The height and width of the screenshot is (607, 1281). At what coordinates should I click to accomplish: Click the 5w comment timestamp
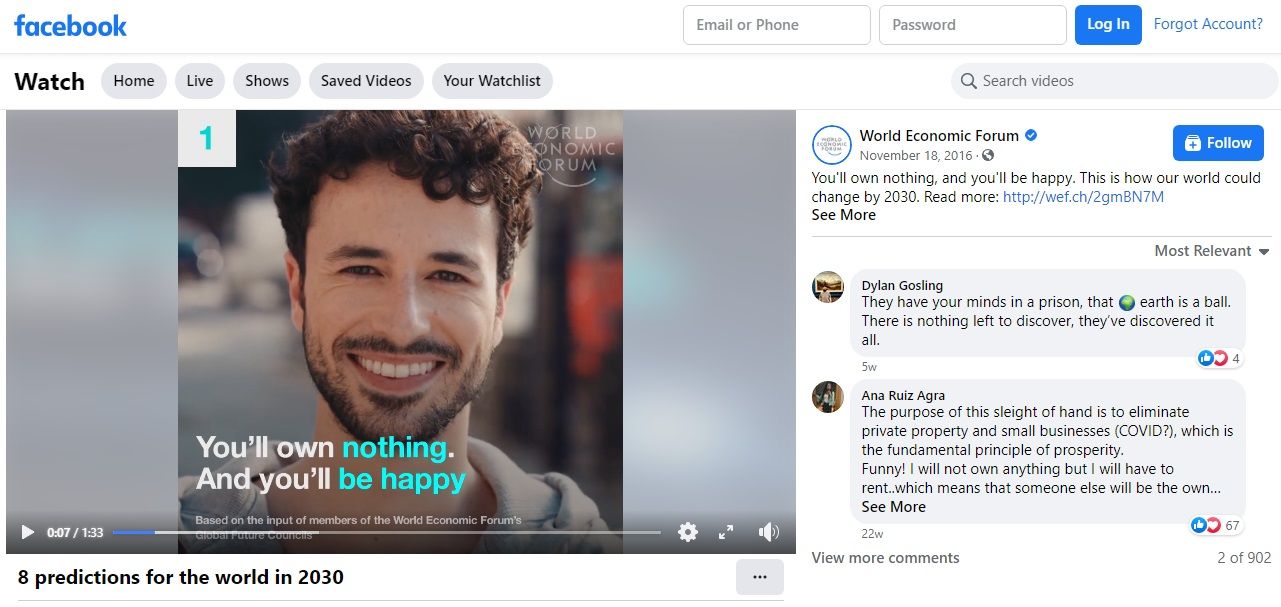coord(869,367)
